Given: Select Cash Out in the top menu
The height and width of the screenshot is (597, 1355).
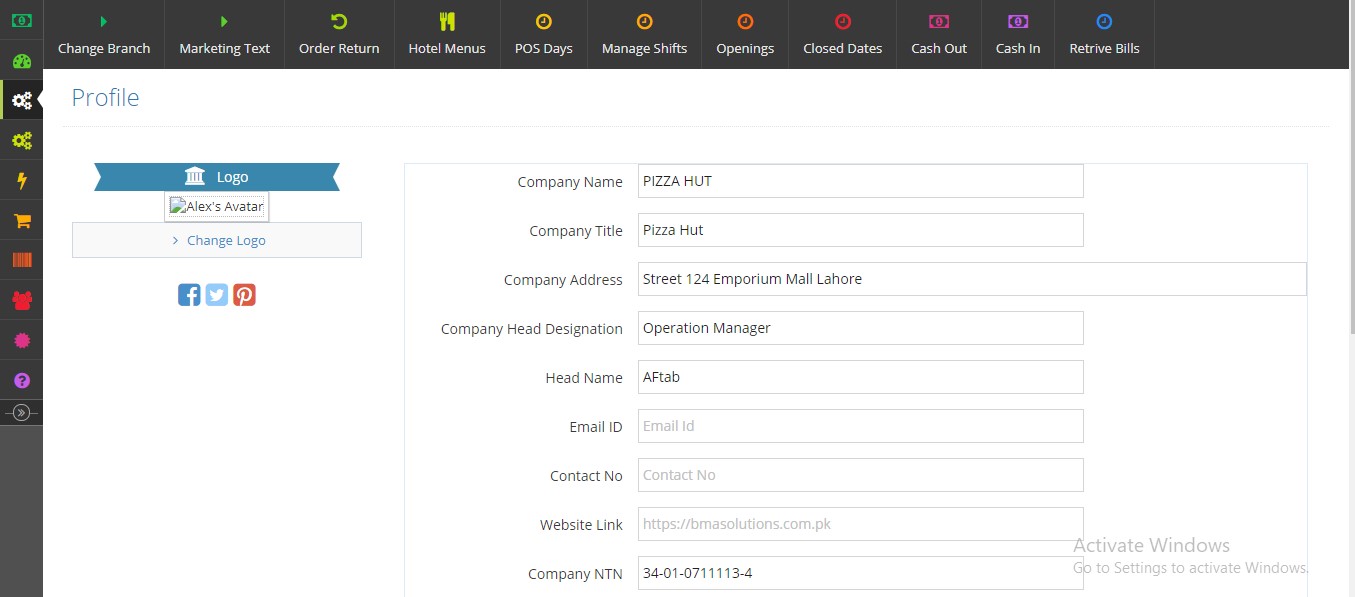Looking at the screenshot, I should [x=939, y=34].
